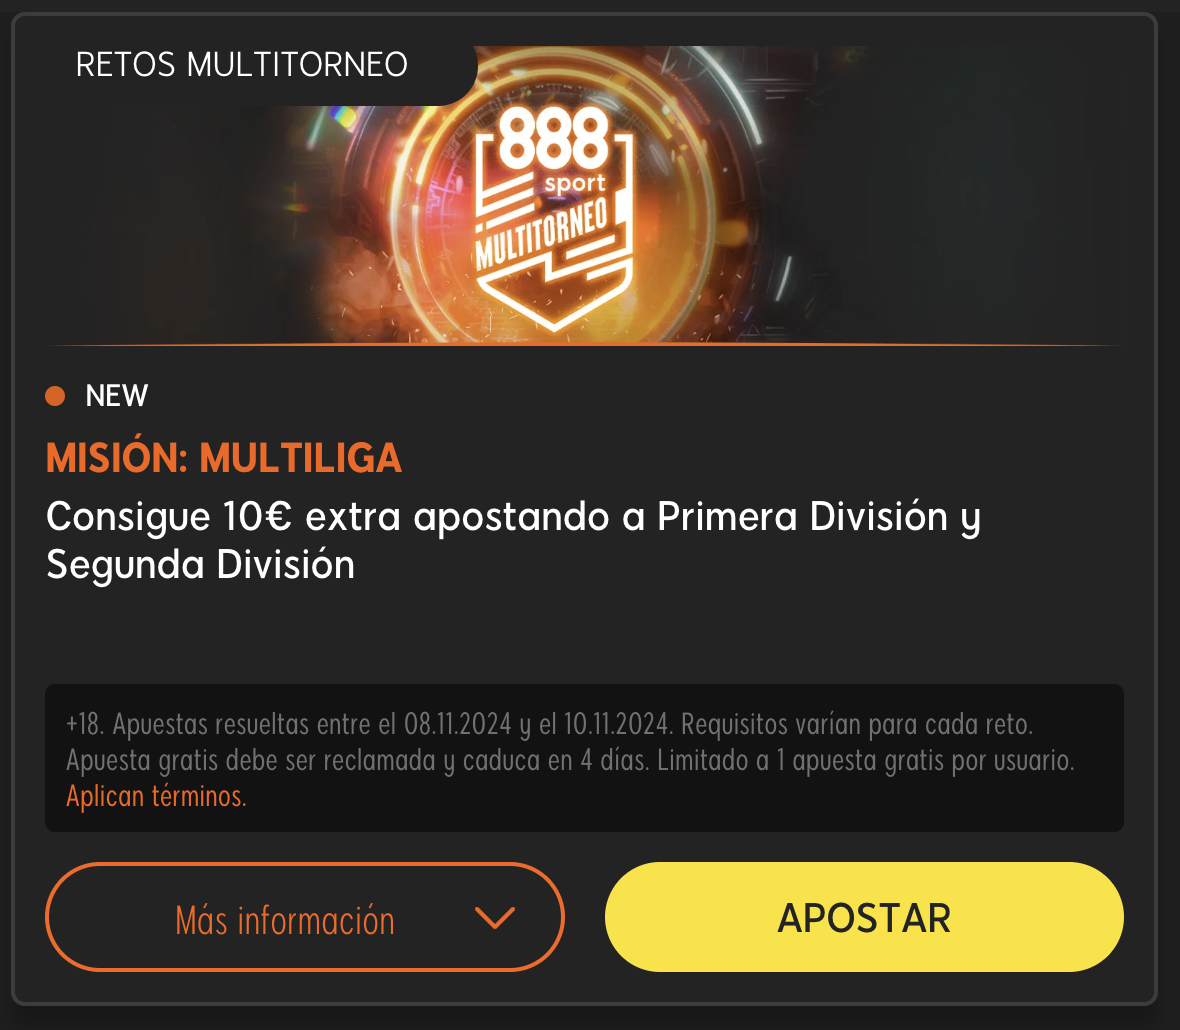Click the Consigue 10€ extra description text
Screen dimensions: 1180x1030
coord(513,540)
